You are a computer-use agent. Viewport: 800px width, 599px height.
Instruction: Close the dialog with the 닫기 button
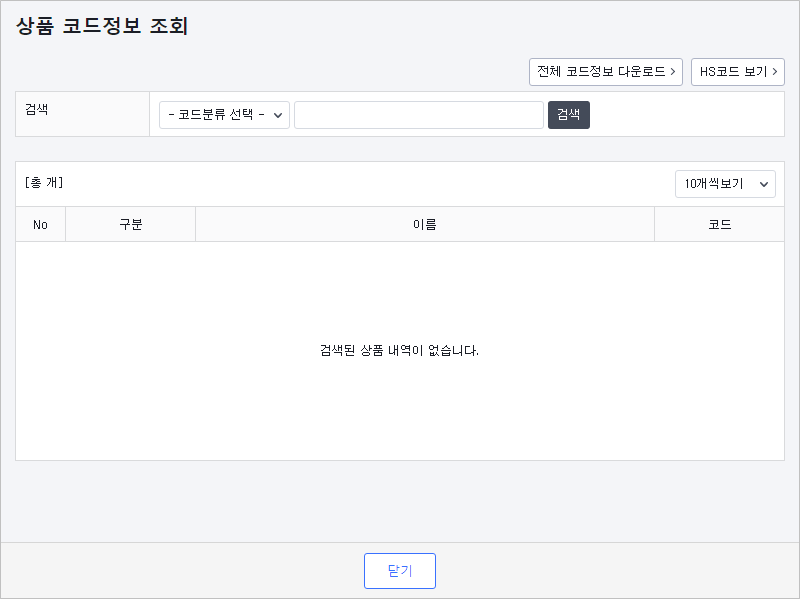400,571
